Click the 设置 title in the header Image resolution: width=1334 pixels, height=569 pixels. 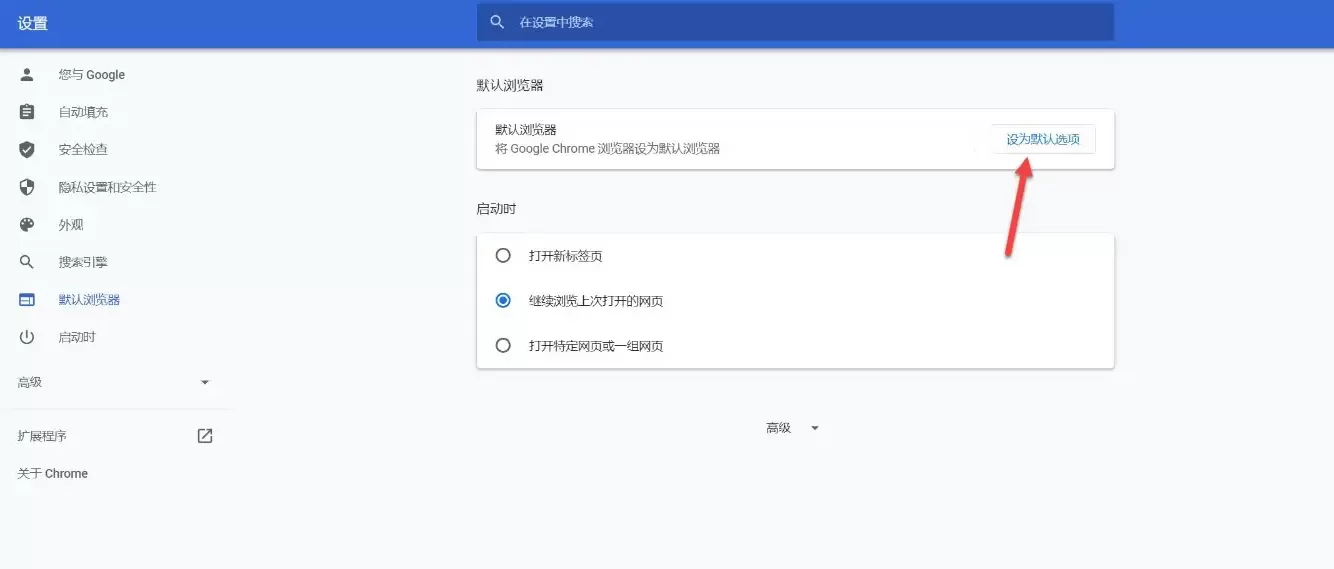pos(33,23)
